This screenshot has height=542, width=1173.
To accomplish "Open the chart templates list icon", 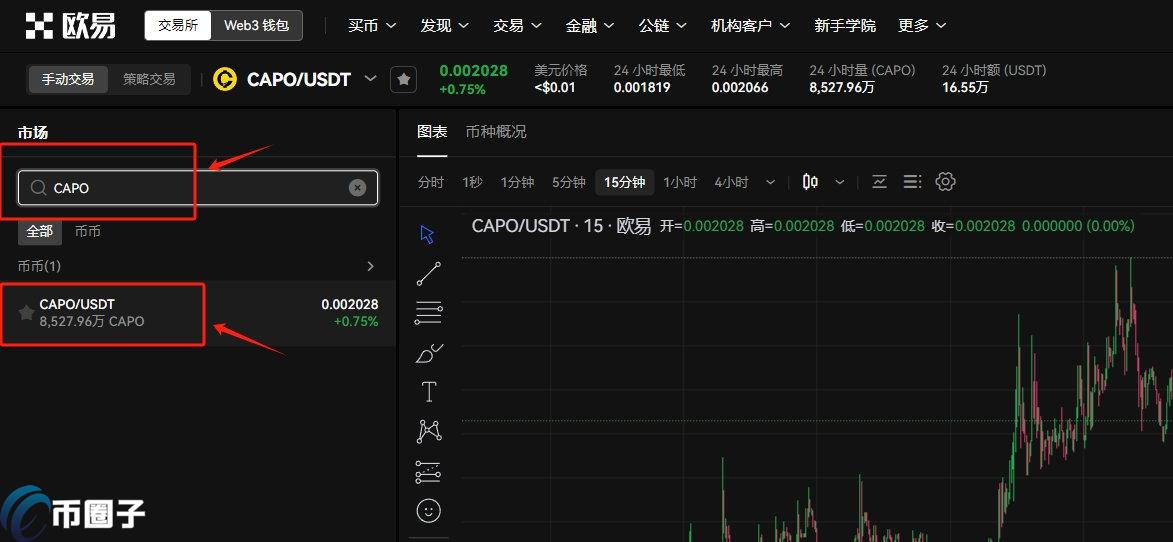I will (912, 182).
